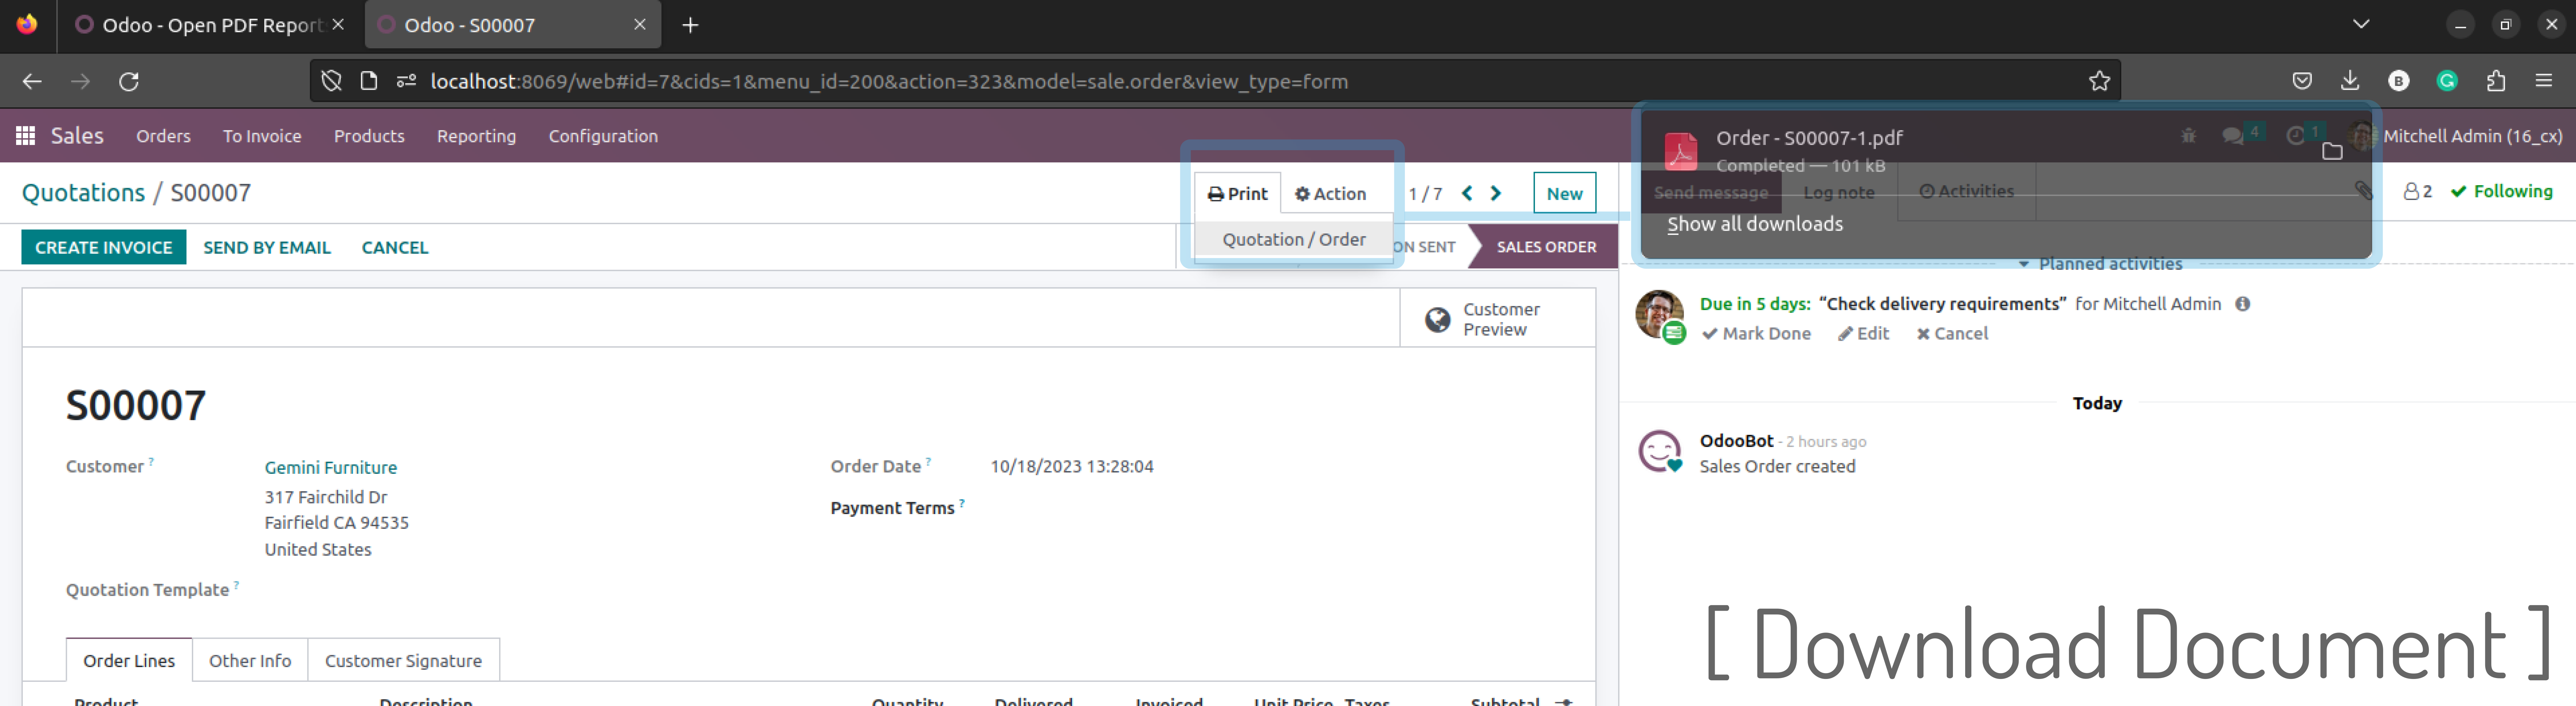2576x706 pixels.
Task: Click the Firefox downloads arrow icon
Action: [x=2350, y=81]
